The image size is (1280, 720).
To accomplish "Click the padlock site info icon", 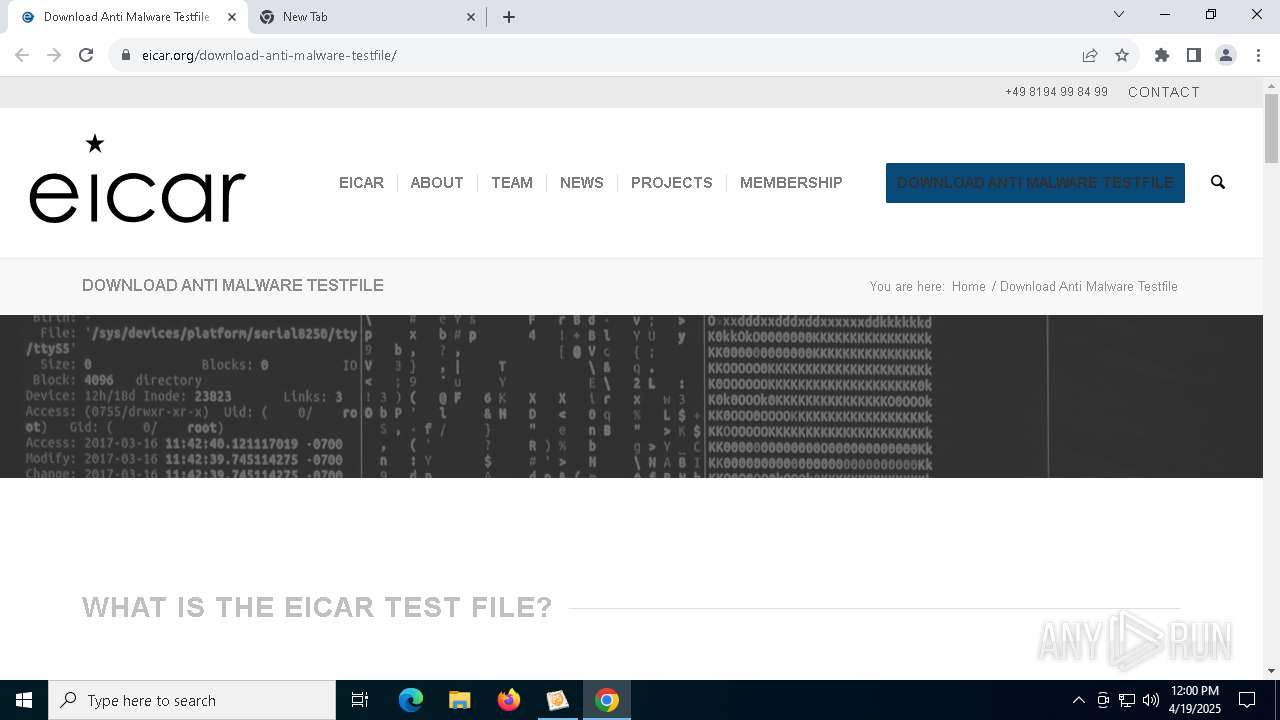I will (x=126, y=55).
